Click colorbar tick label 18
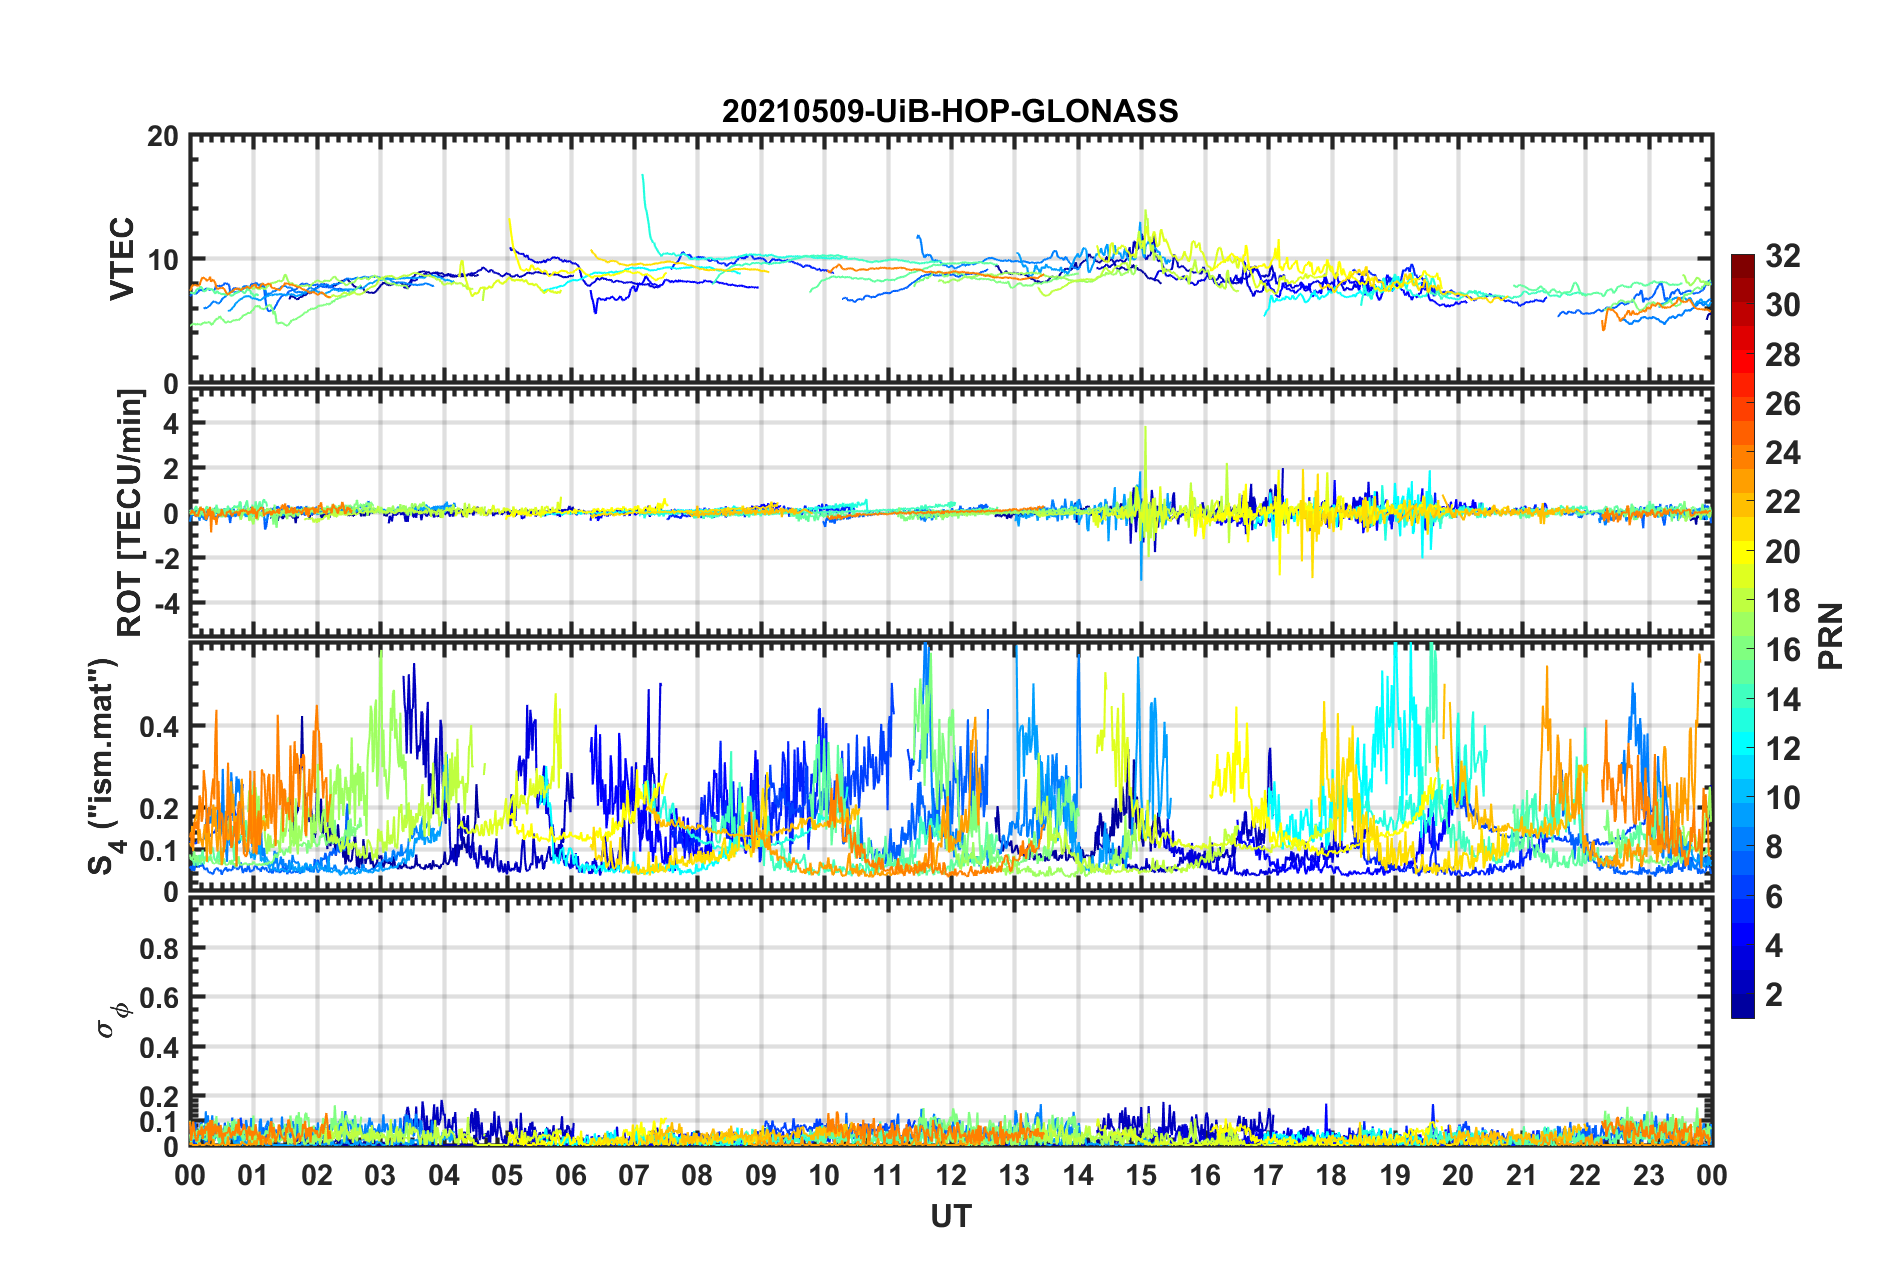This screenshot has height=1272, width=1902. click(x=1782, y=601)
